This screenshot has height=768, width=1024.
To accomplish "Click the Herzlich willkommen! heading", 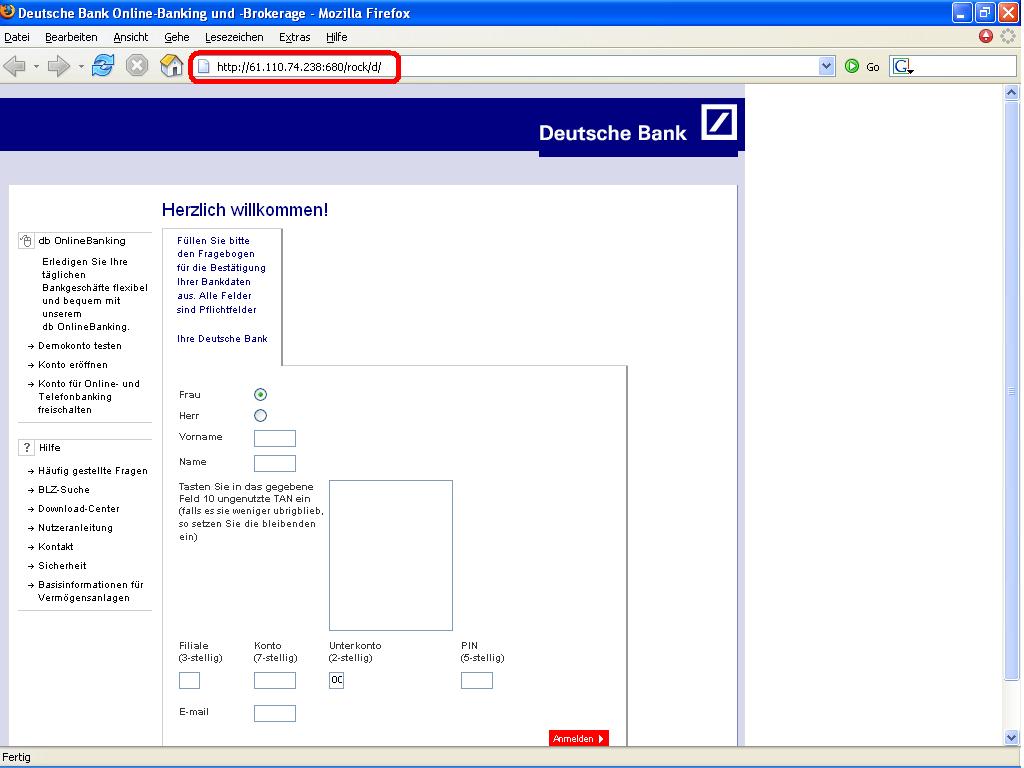I will [x=245, y=210].
